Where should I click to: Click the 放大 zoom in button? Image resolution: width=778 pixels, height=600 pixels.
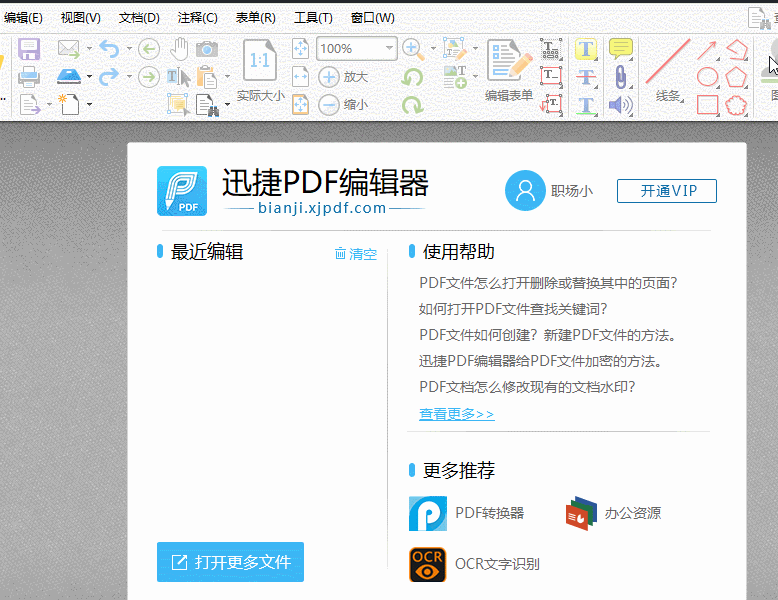coord(343,77)
